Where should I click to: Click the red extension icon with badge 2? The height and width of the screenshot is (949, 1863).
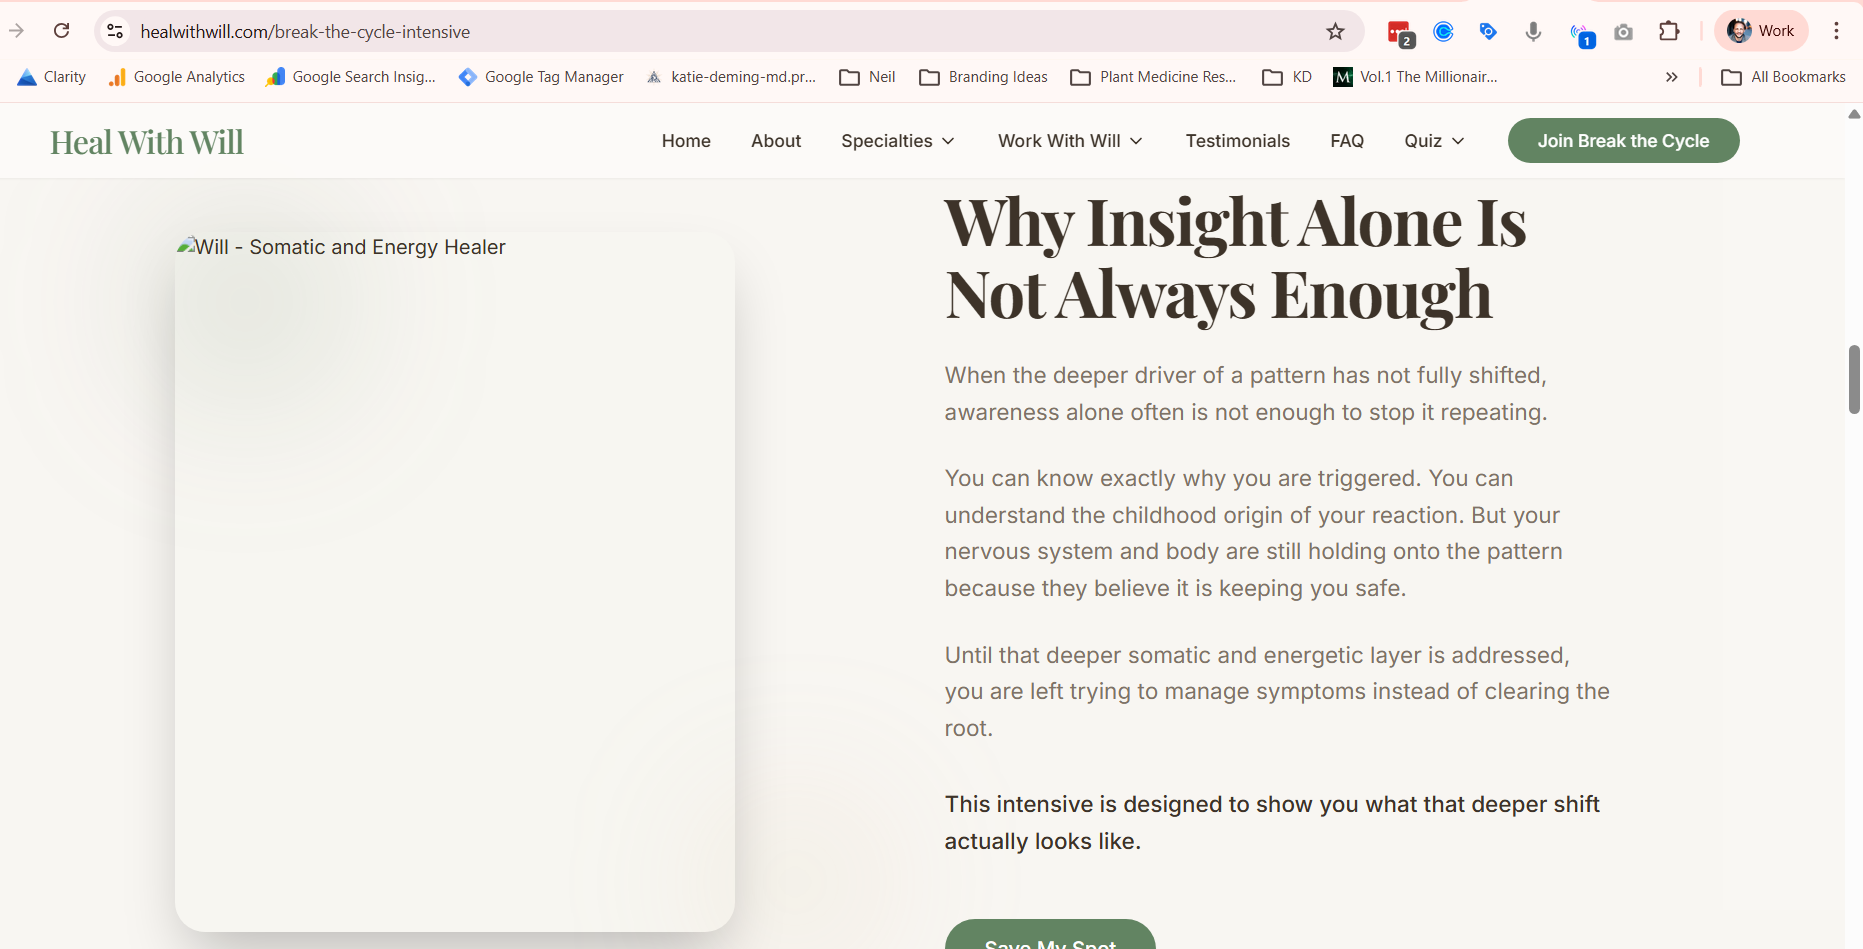[x=1400, y=33]
